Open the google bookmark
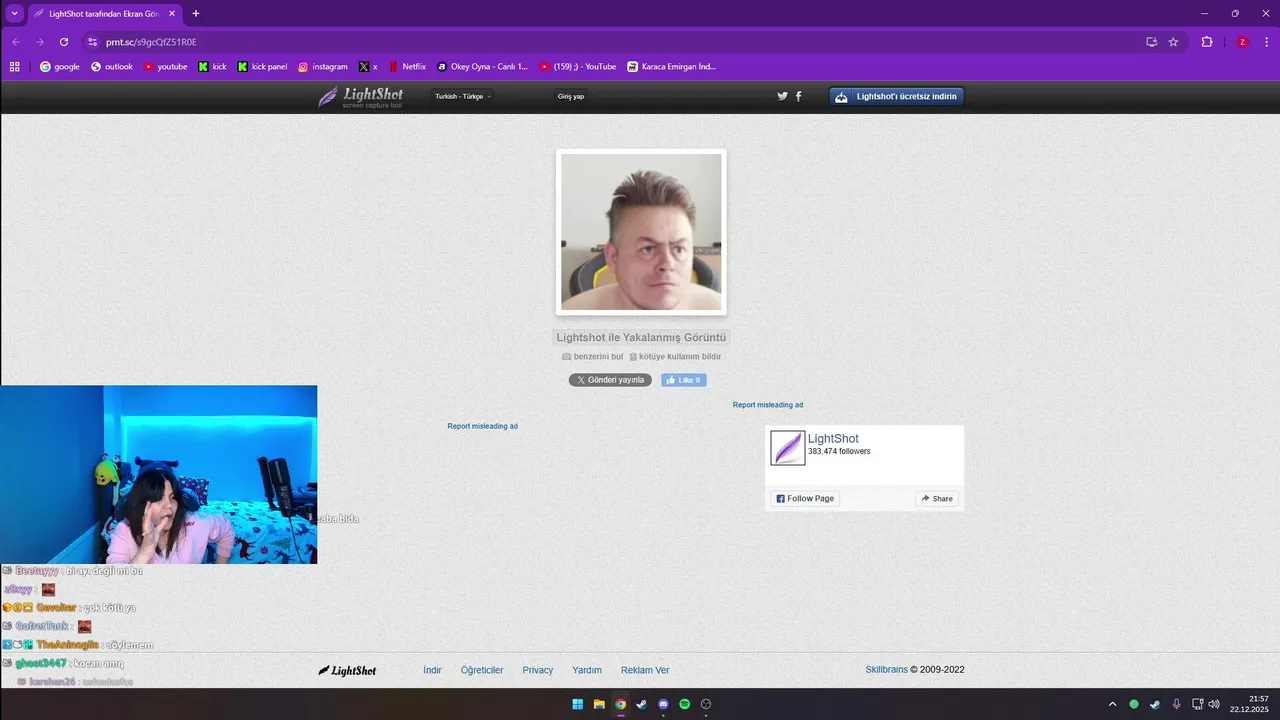This screenshot has width=1280, height=720. pyautogui.click(x=59, y=67)
